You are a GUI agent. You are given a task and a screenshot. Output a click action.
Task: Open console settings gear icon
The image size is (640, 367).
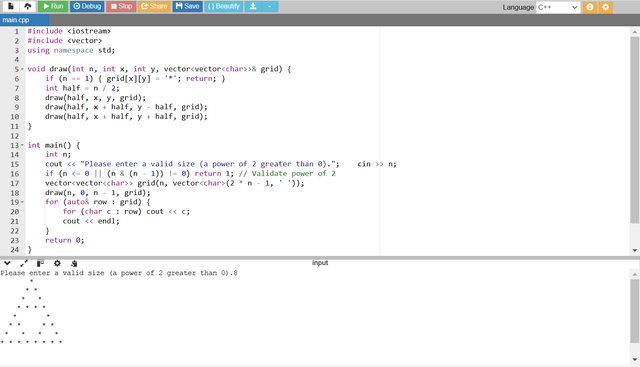[57, 263]
